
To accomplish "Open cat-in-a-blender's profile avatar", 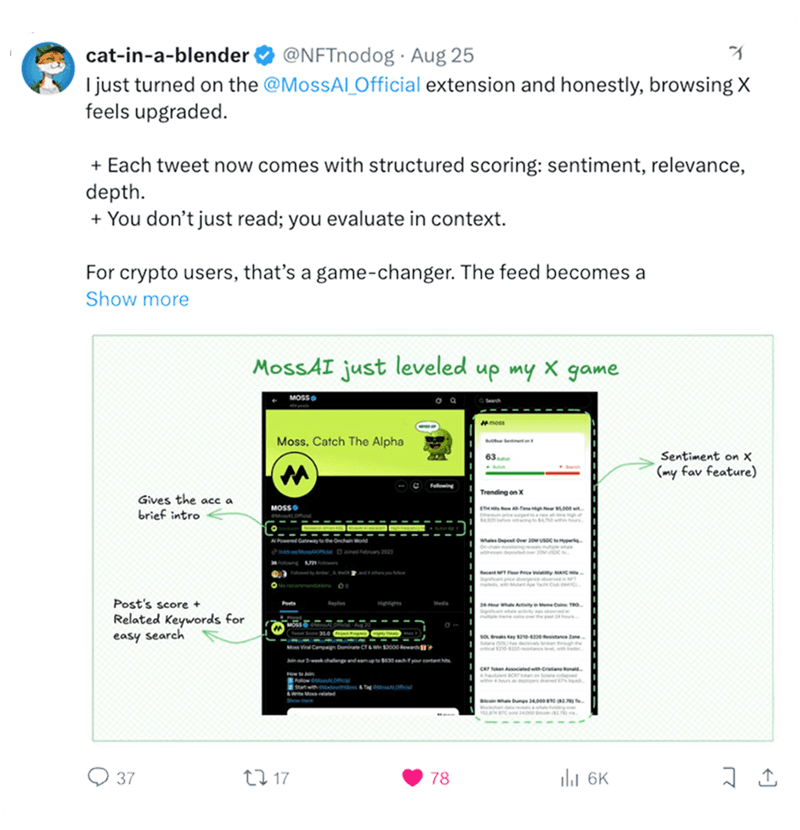I will (x=48, y=69).
